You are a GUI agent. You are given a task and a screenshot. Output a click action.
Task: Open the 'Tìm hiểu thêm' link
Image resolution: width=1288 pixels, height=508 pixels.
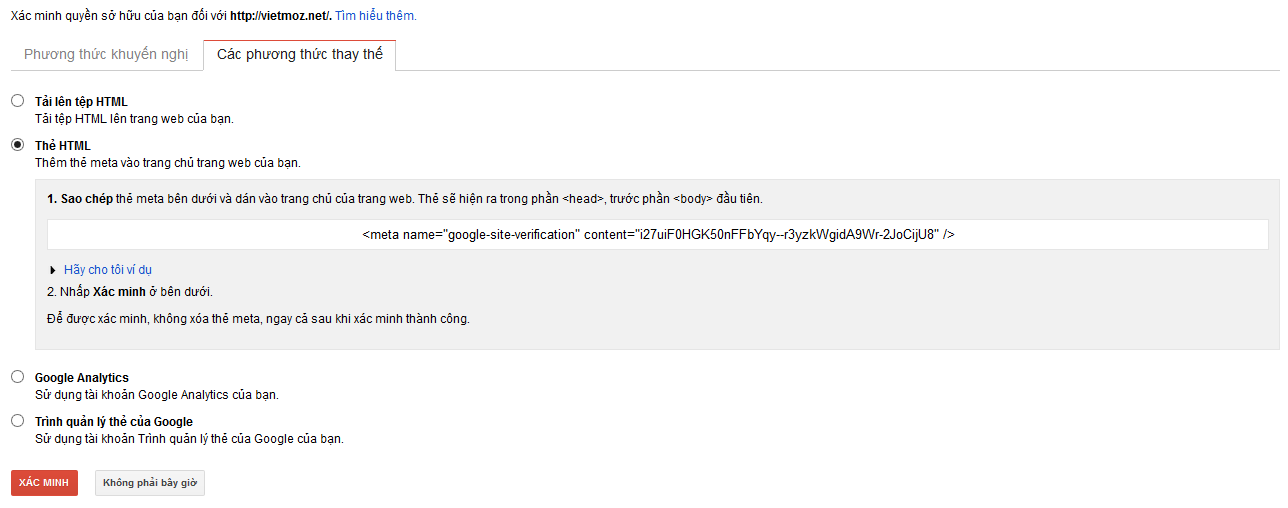pos(375,16)
